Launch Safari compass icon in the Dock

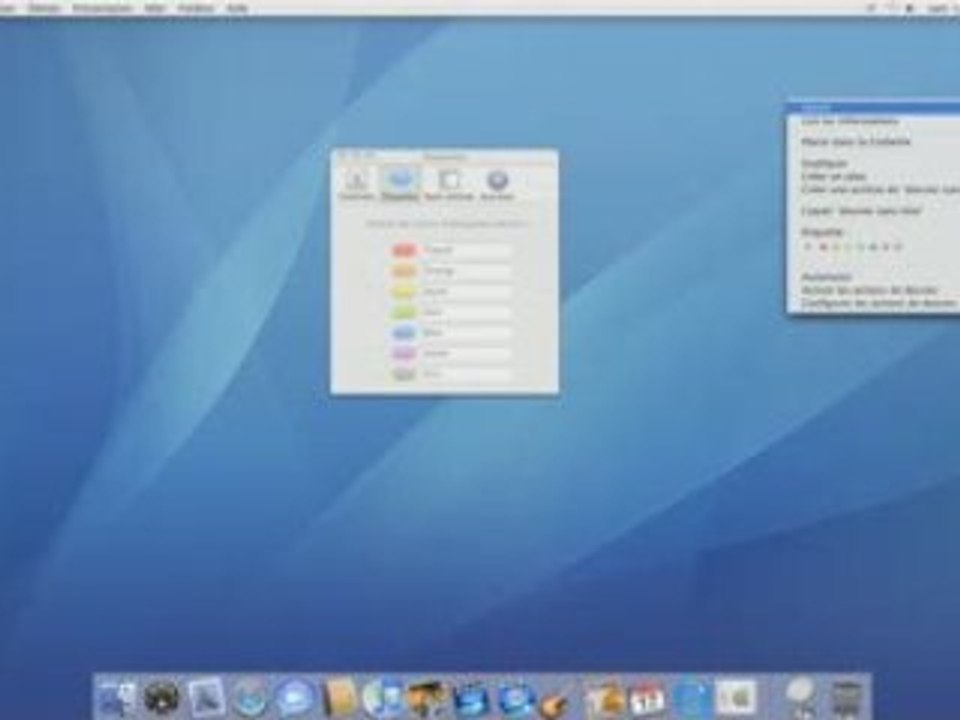pyautogui.click(x=250, y=698)
